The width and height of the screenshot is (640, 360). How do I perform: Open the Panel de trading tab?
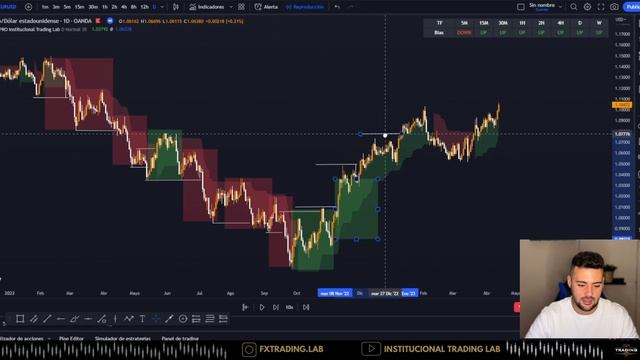coord(180,338)
